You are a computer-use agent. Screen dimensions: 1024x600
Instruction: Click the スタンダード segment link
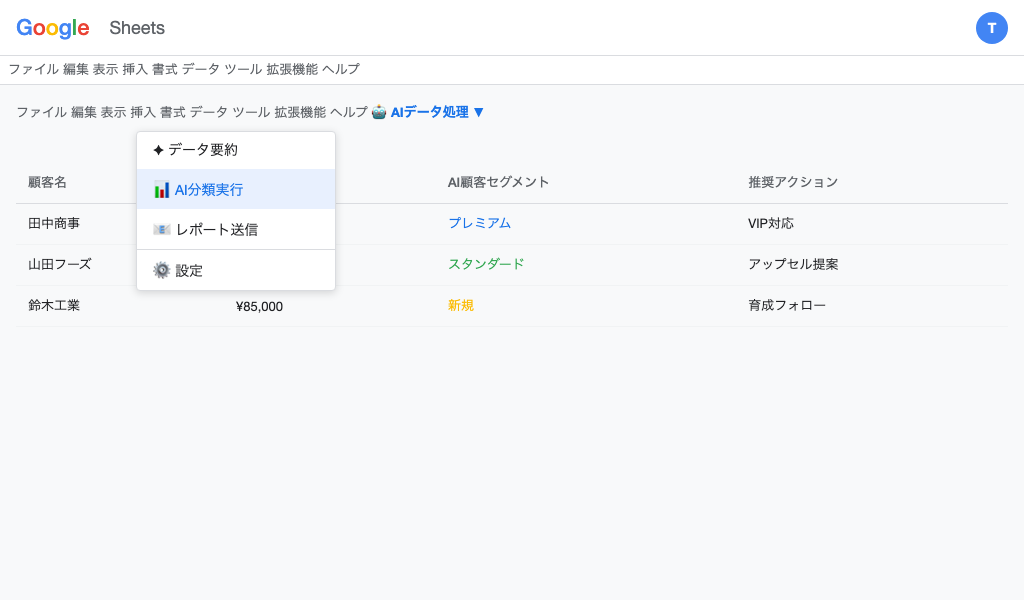coord(486,264)
